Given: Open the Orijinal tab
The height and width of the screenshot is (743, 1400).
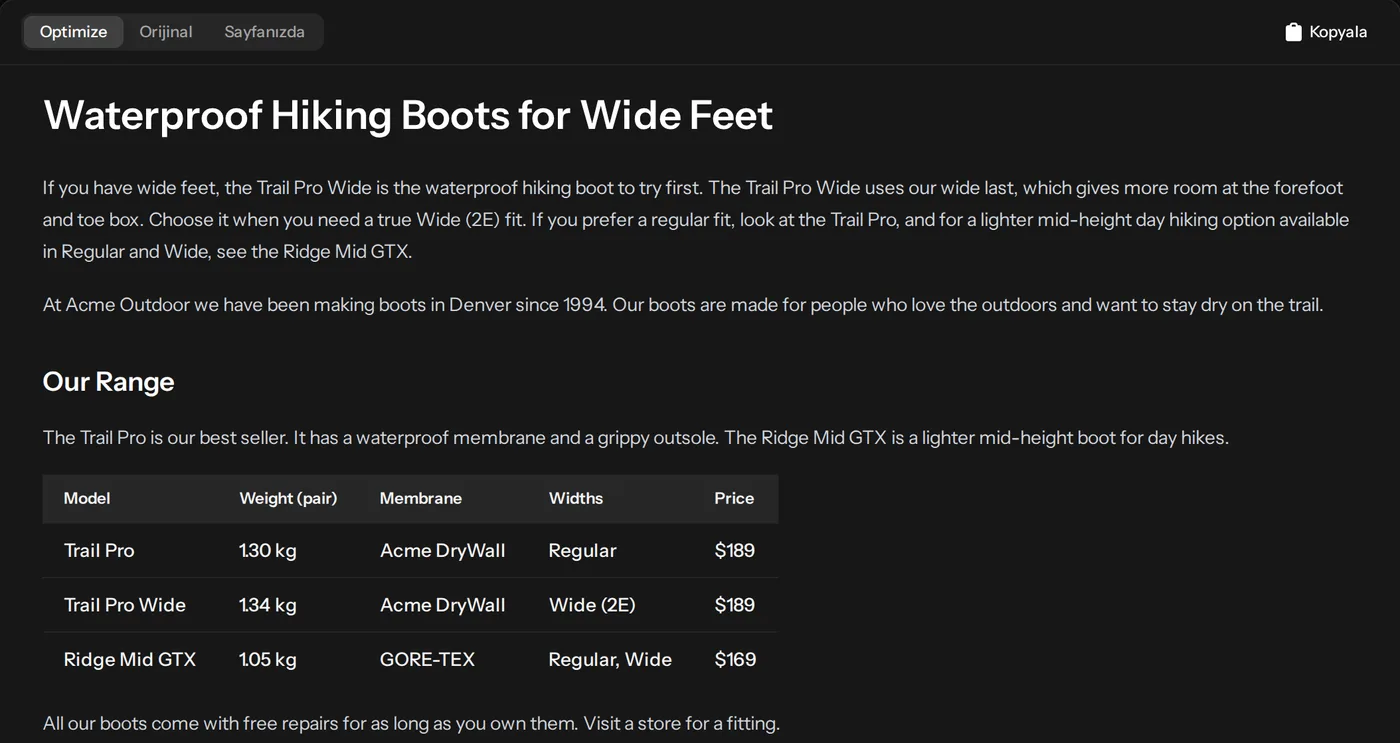Looking at the screenshot, I should [x=166, y=32].
